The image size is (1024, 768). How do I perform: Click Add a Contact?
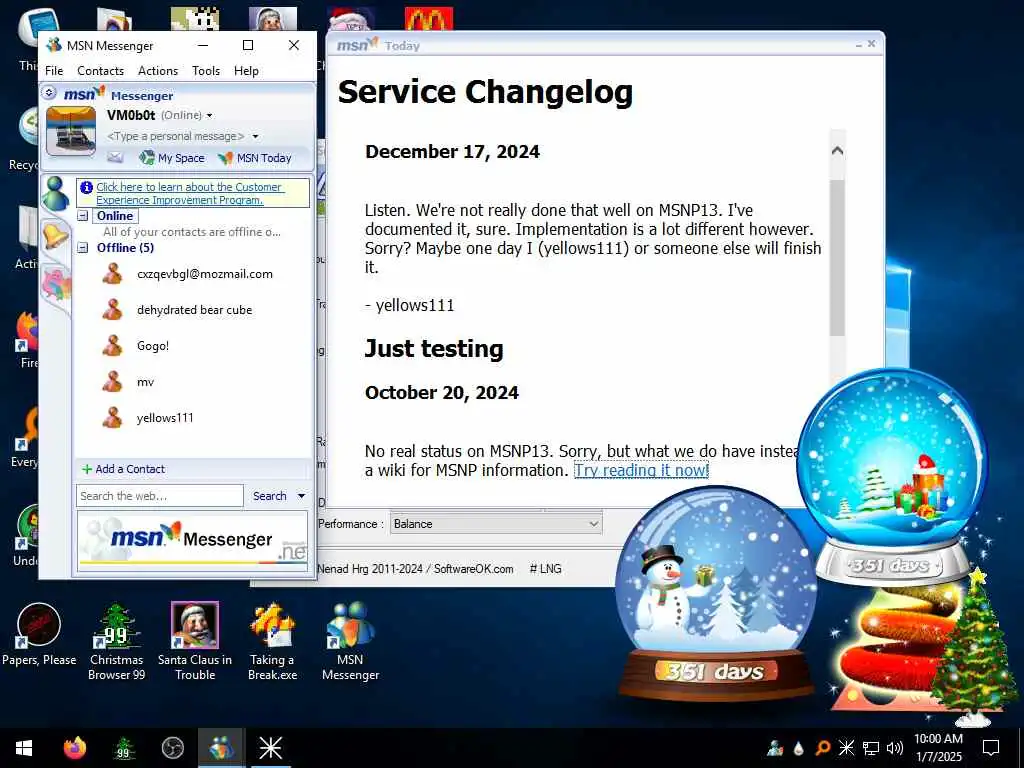coord(123,469)
